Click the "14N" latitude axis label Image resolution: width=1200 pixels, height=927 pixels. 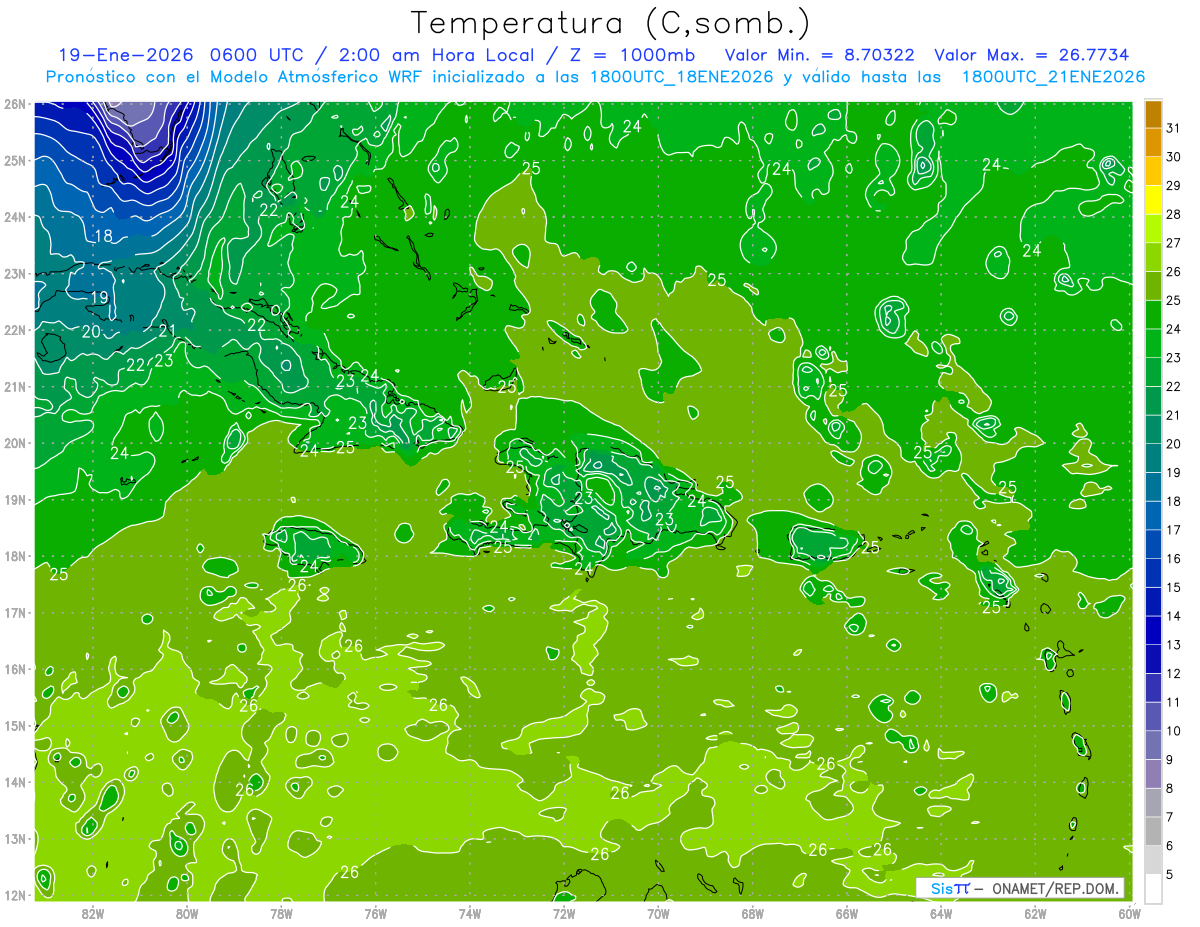[14, 782]
